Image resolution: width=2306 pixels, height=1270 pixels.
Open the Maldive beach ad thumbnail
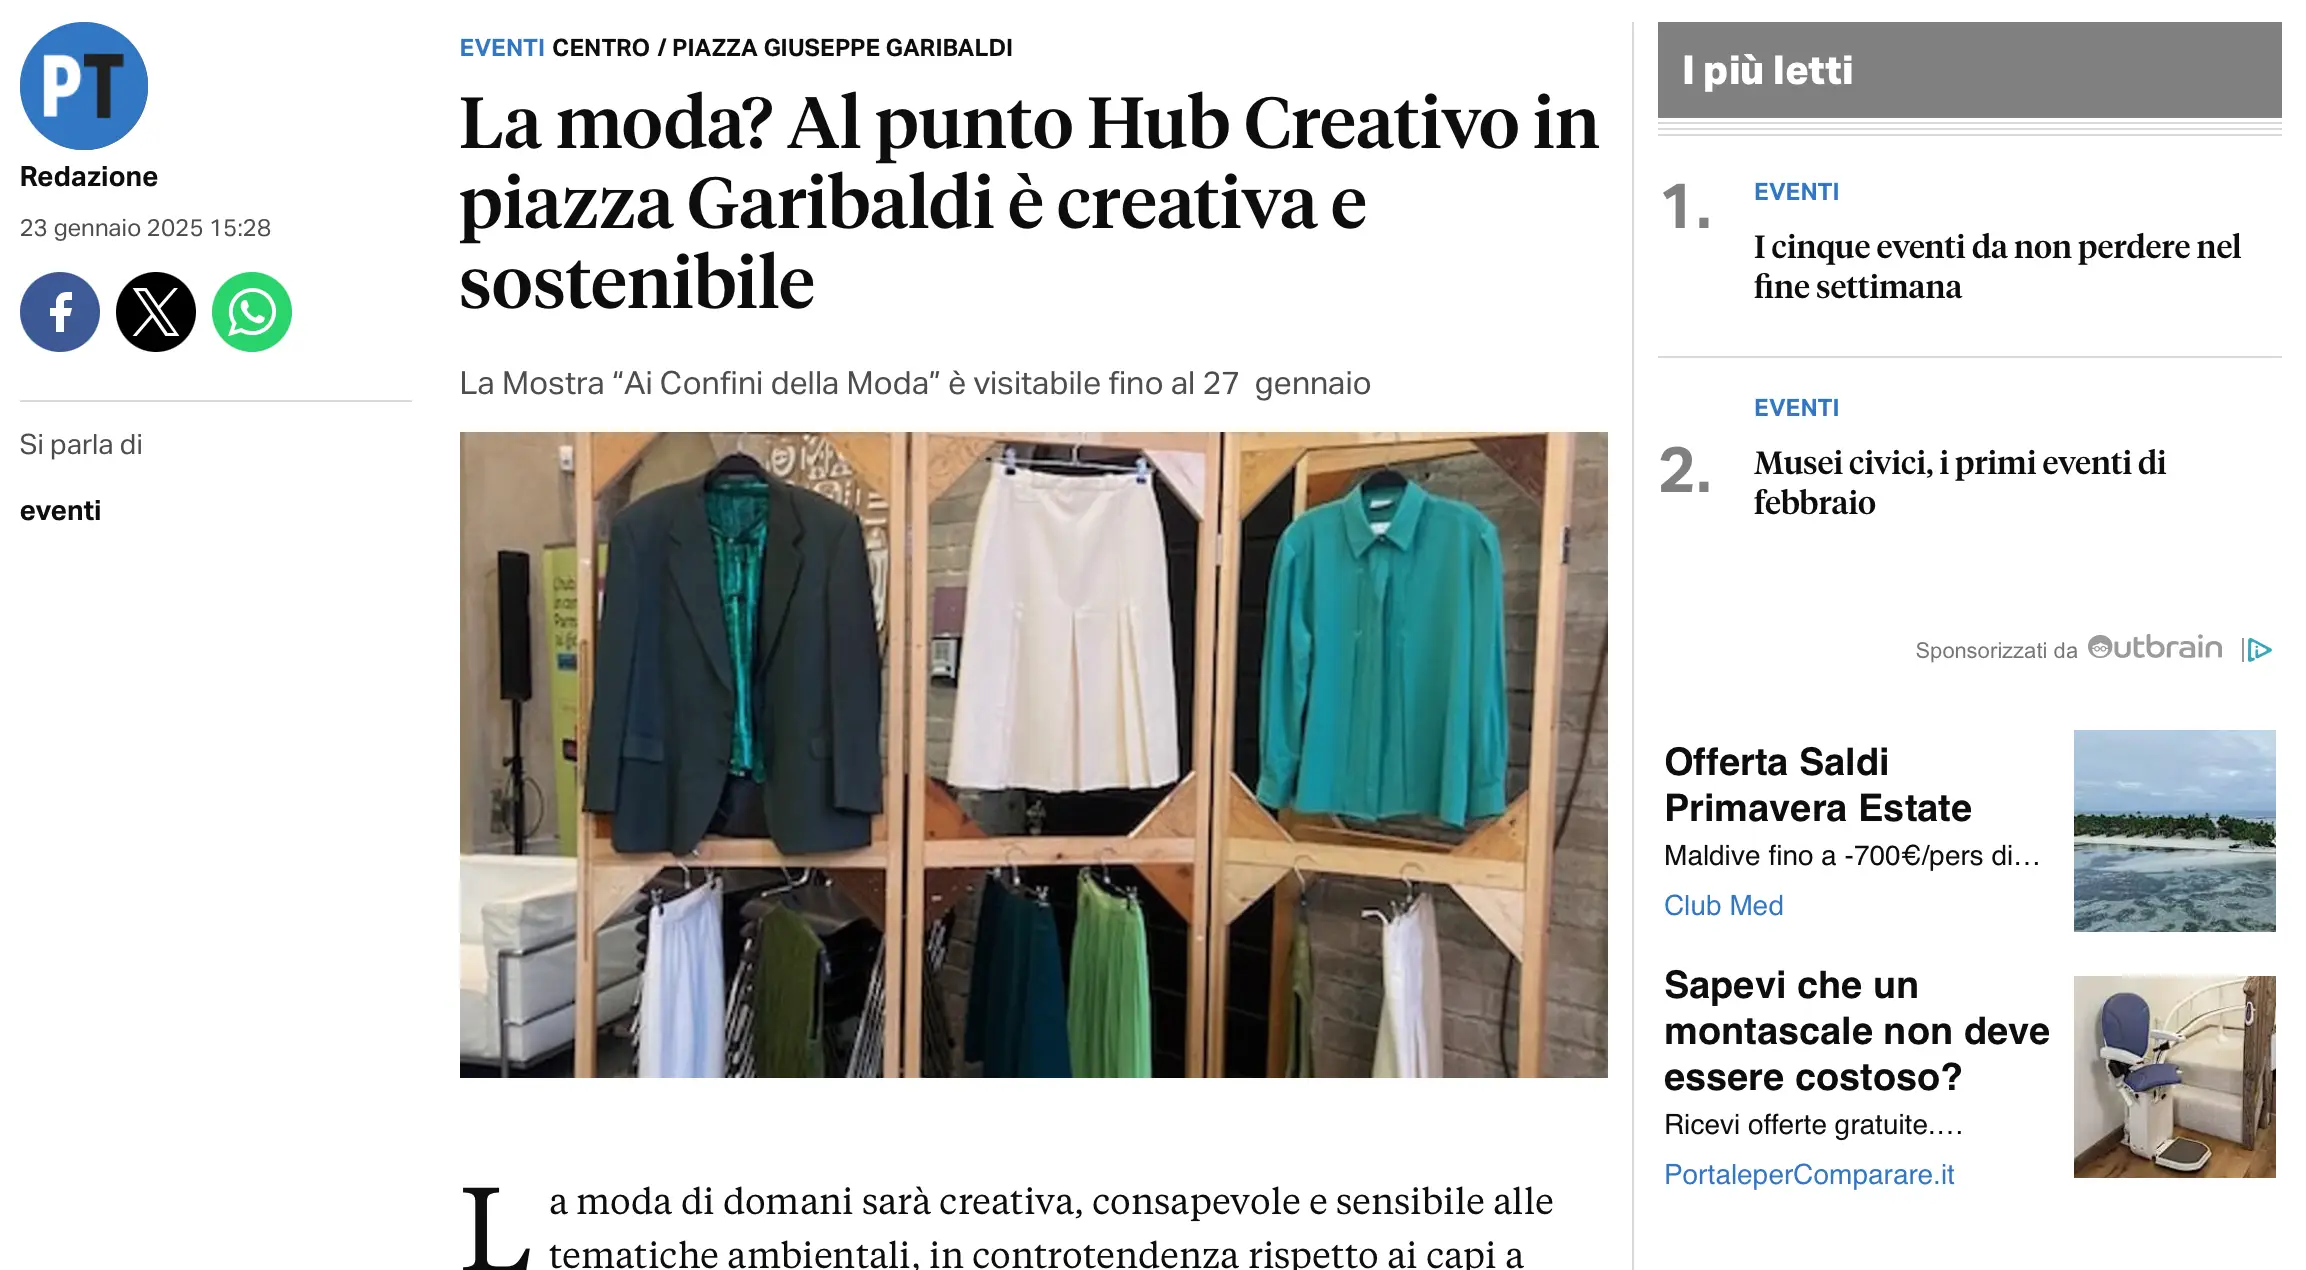tap(2174, 831)
